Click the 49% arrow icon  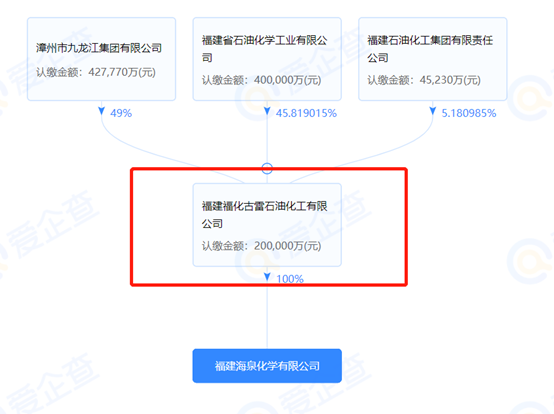[101, 111]
